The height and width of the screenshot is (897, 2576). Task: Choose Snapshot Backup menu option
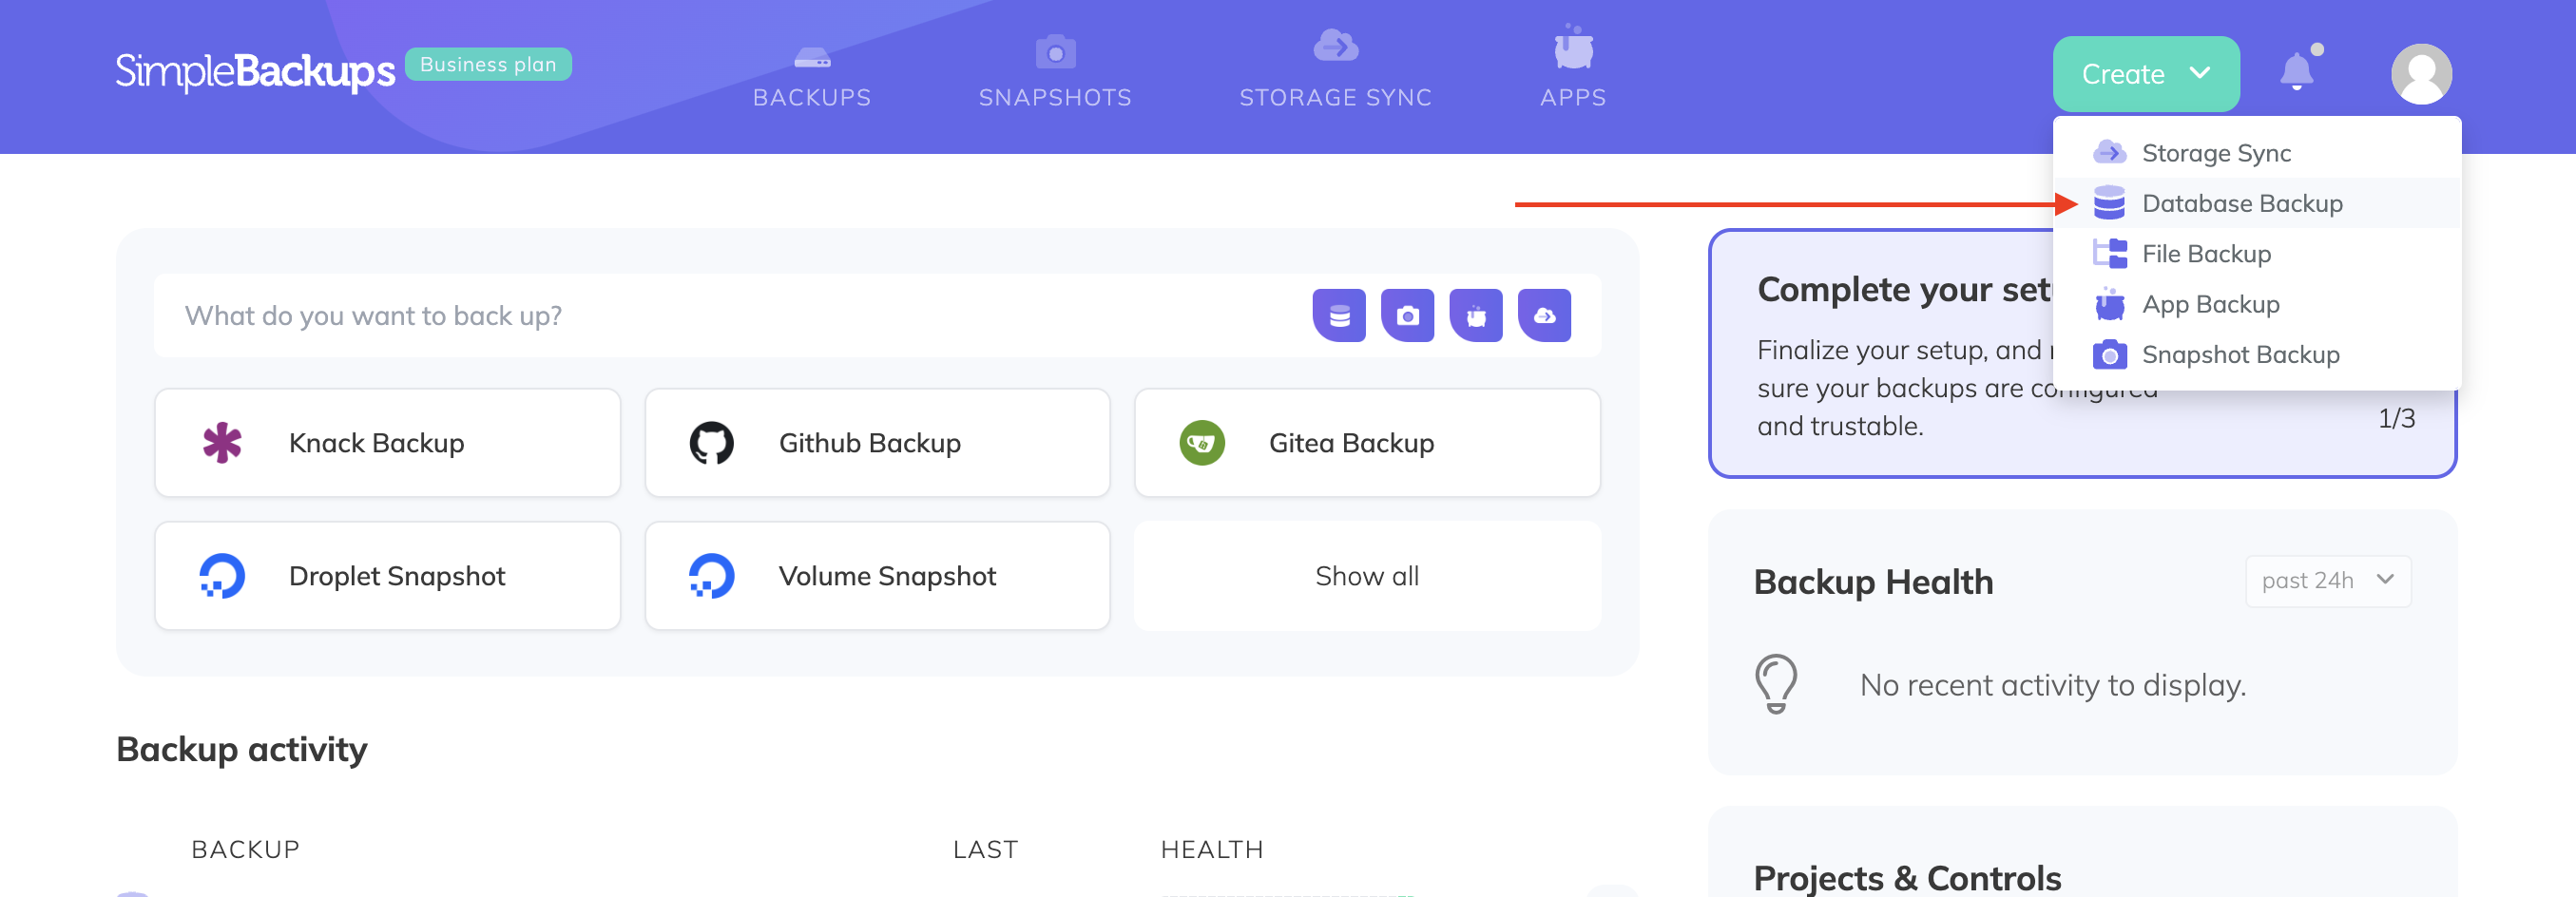coord(2240,355)
